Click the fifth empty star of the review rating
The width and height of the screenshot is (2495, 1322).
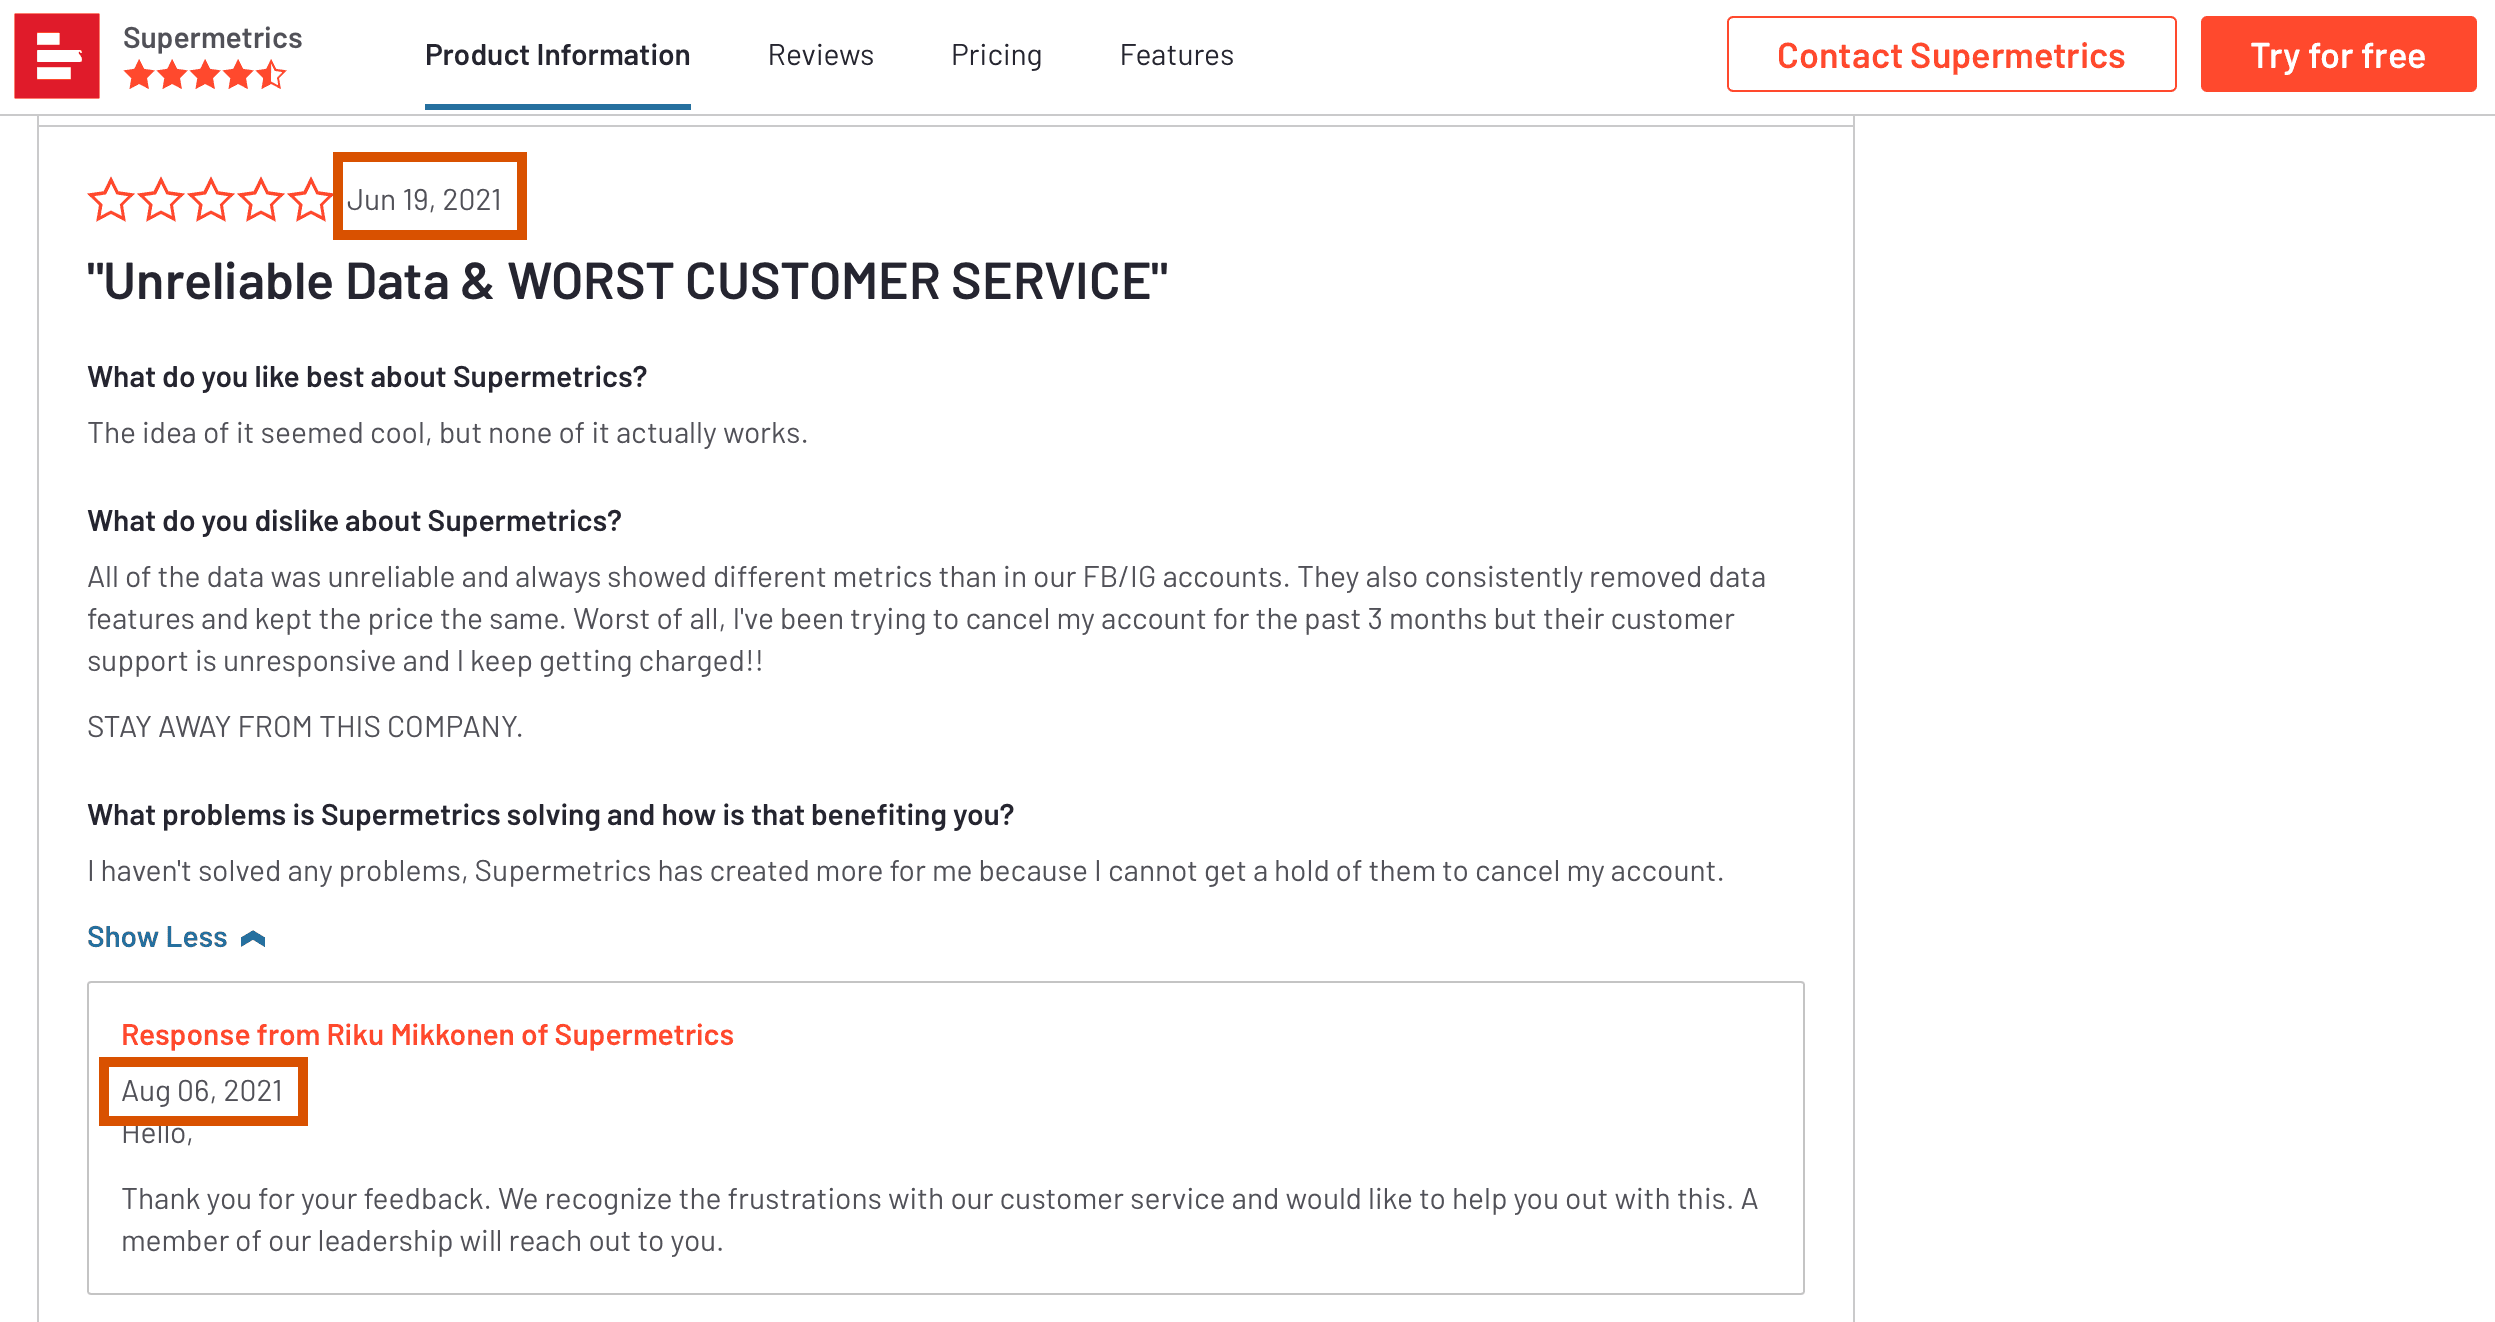click(x=311, y=200)
